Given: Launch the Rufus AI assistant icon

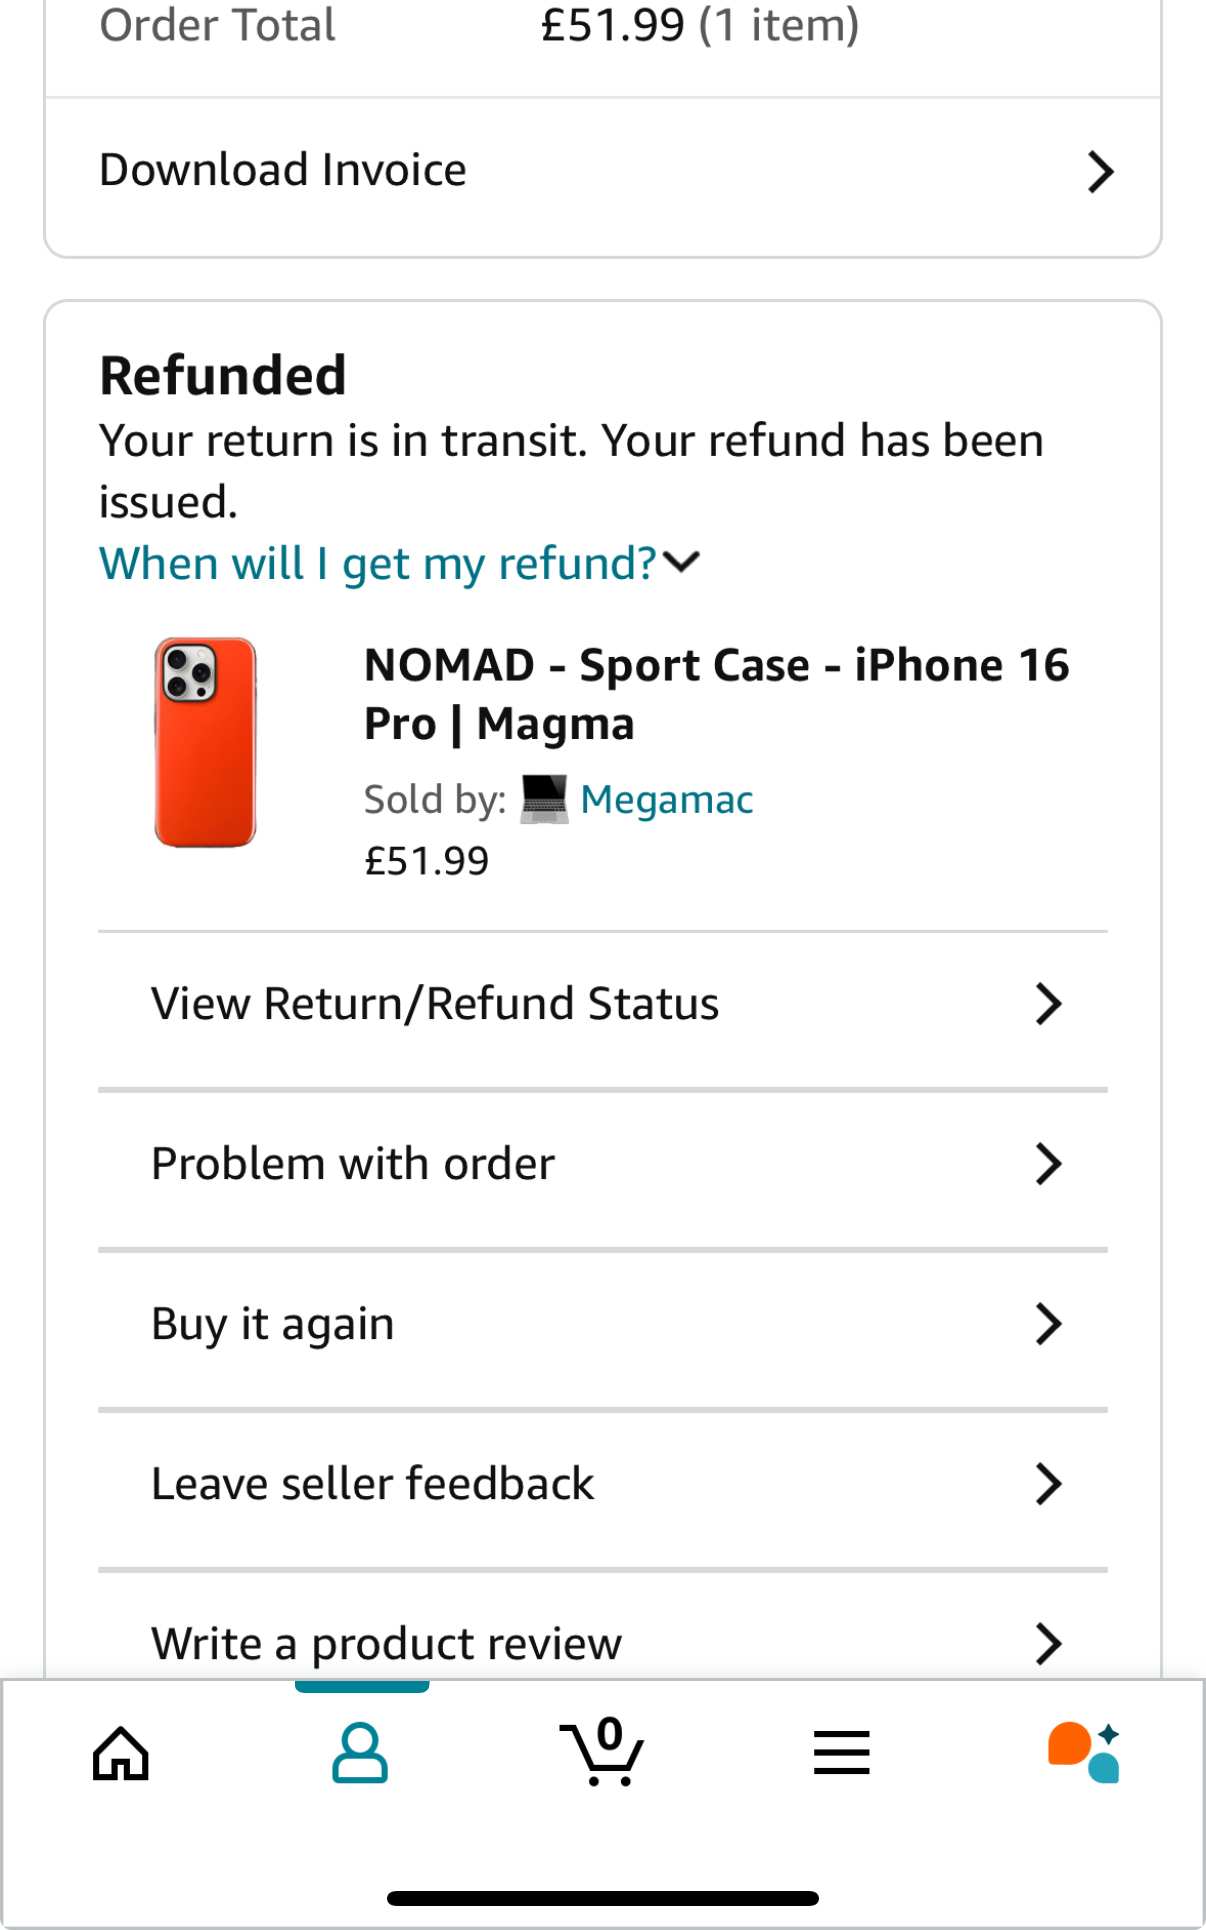Looking at the screenshot, I should [1083, 1752].
